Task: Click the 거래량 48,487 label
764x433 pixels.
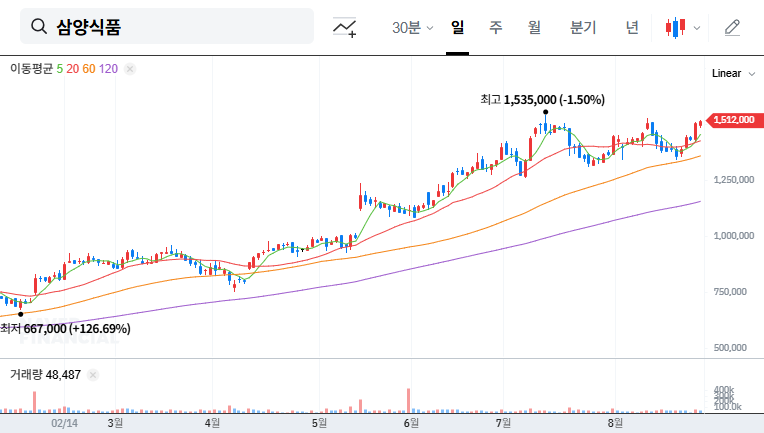Action: pyautogui.click(x=45, y=375)
